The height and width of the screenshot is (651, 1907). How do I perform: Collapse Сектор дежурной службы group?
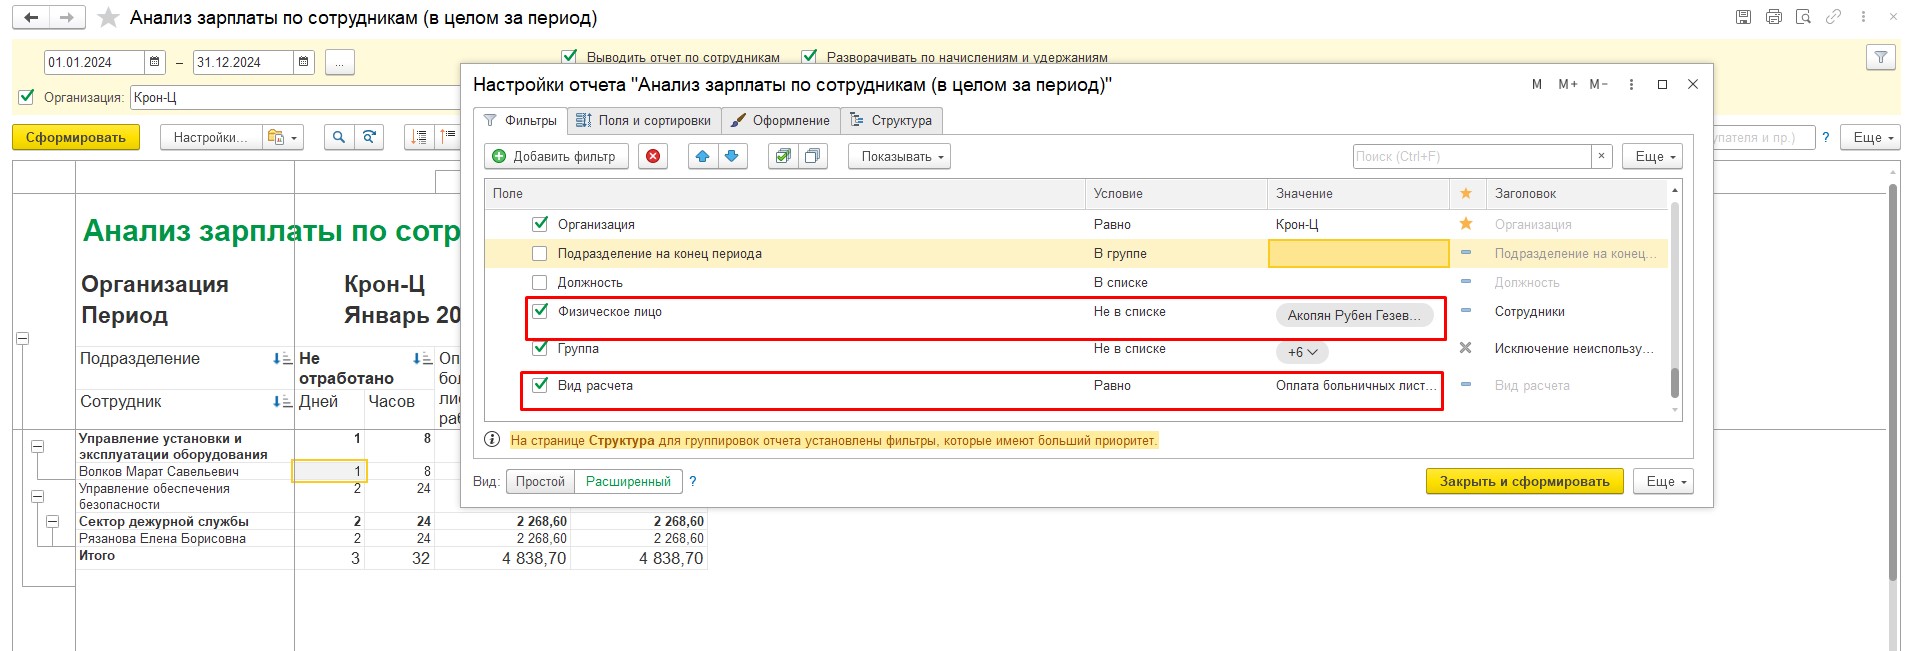(53, 521)
